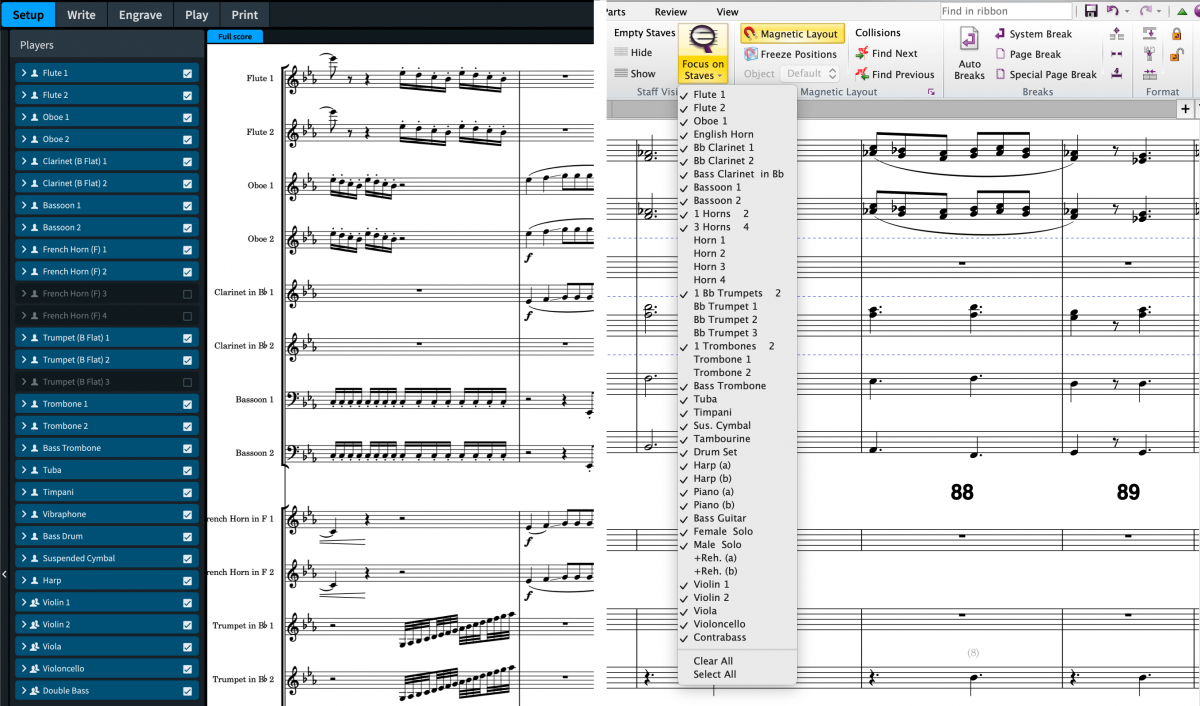Viewport: 1200px width, 706px height.
Task: Click the Object Default stepper arrows
Action: (x=832, y=74)
